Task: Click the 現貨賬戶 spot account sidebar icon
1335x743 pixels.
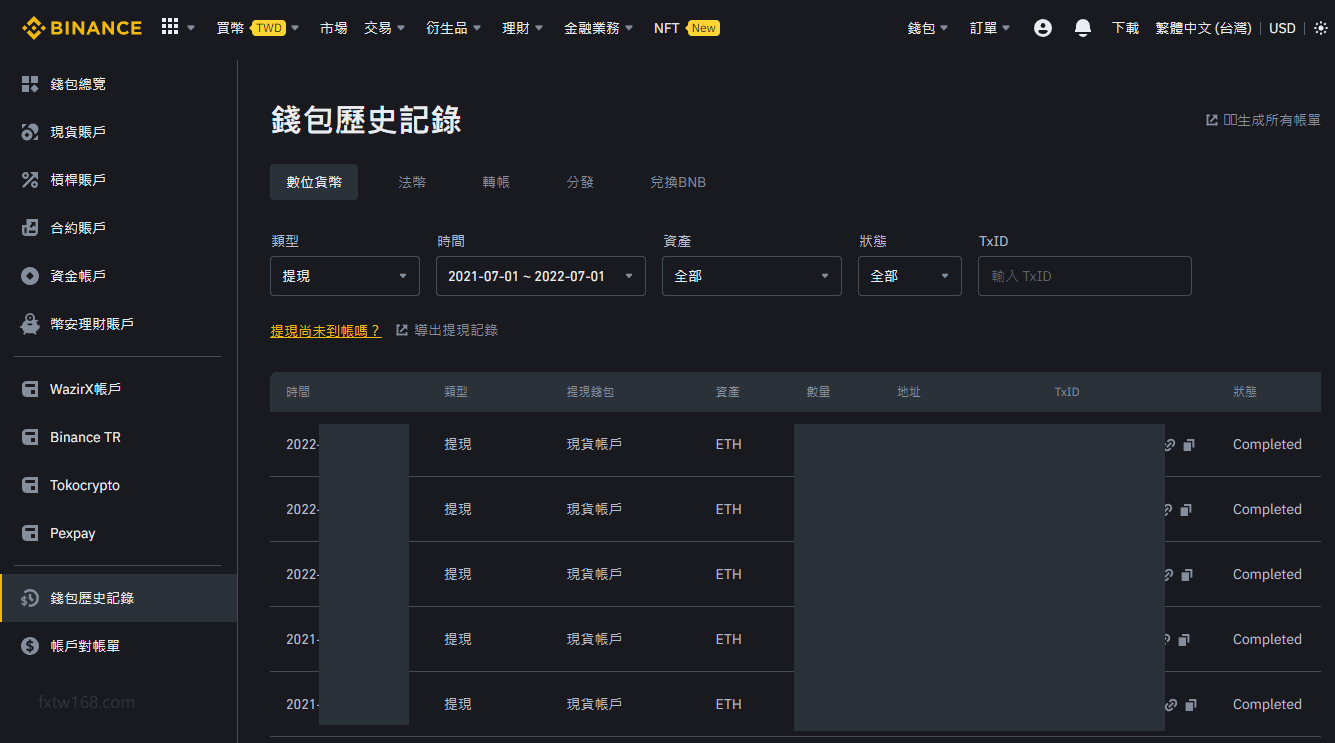Action: click(29, 131)
